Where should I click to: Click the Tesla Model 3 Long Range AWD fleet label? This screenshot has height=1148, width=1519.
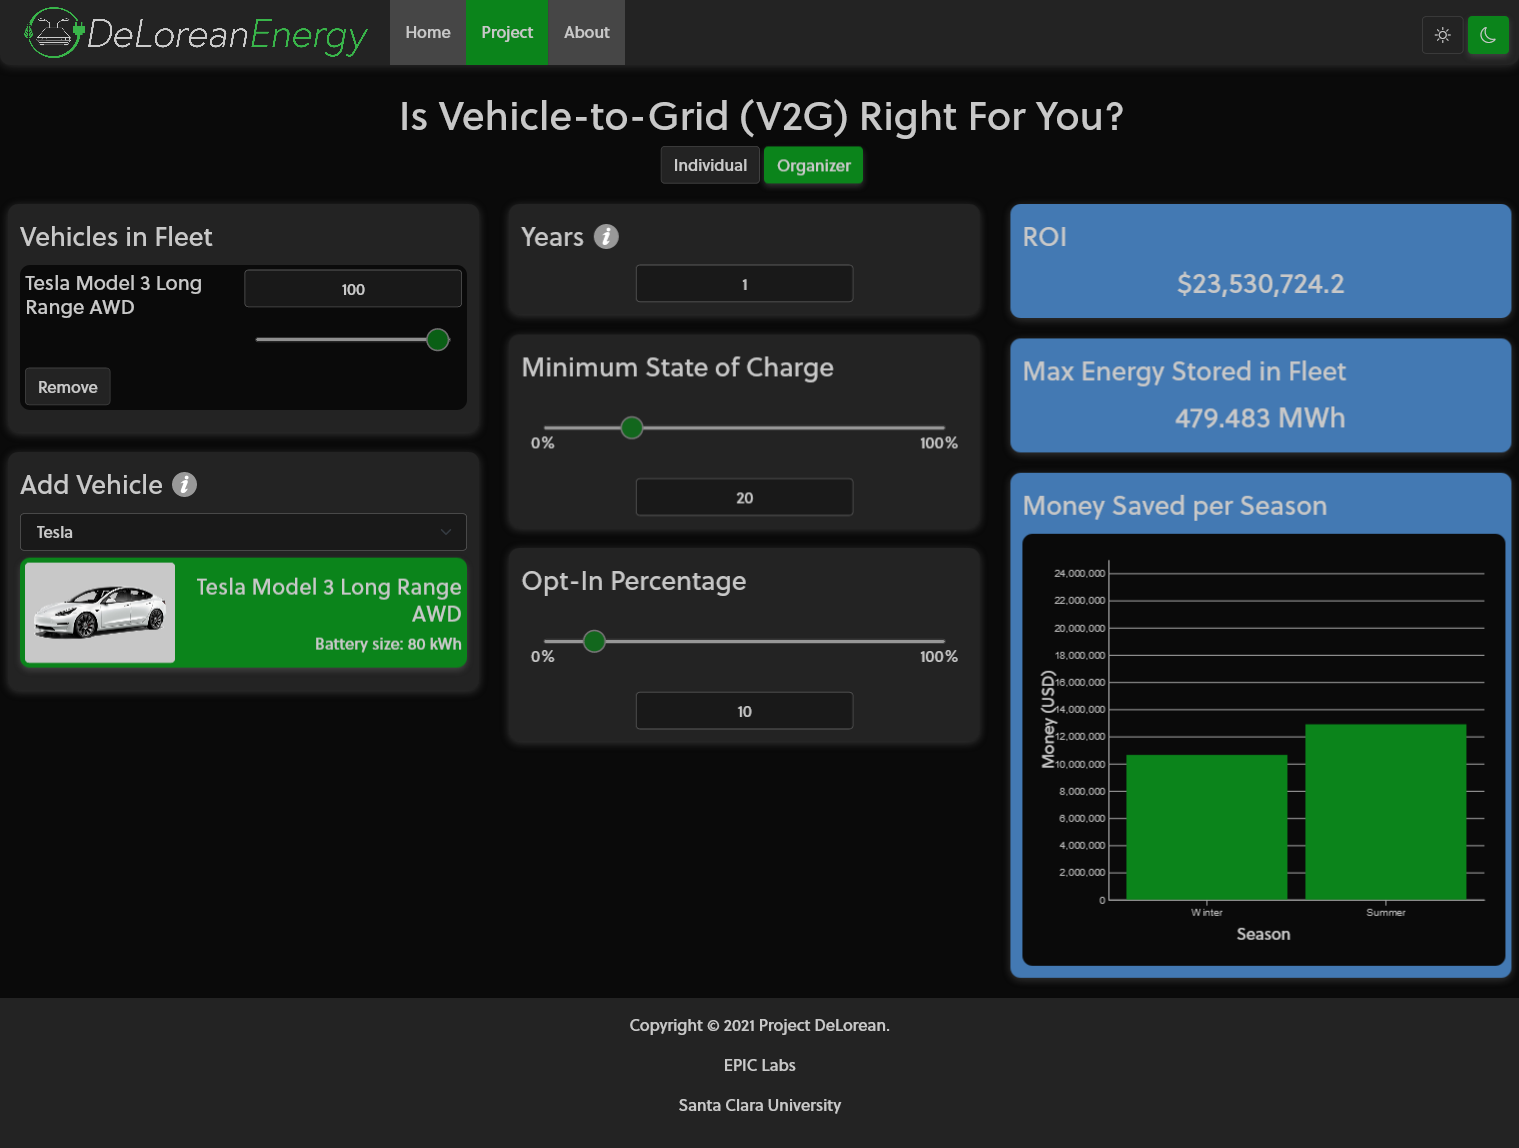(x=113, y=295)
